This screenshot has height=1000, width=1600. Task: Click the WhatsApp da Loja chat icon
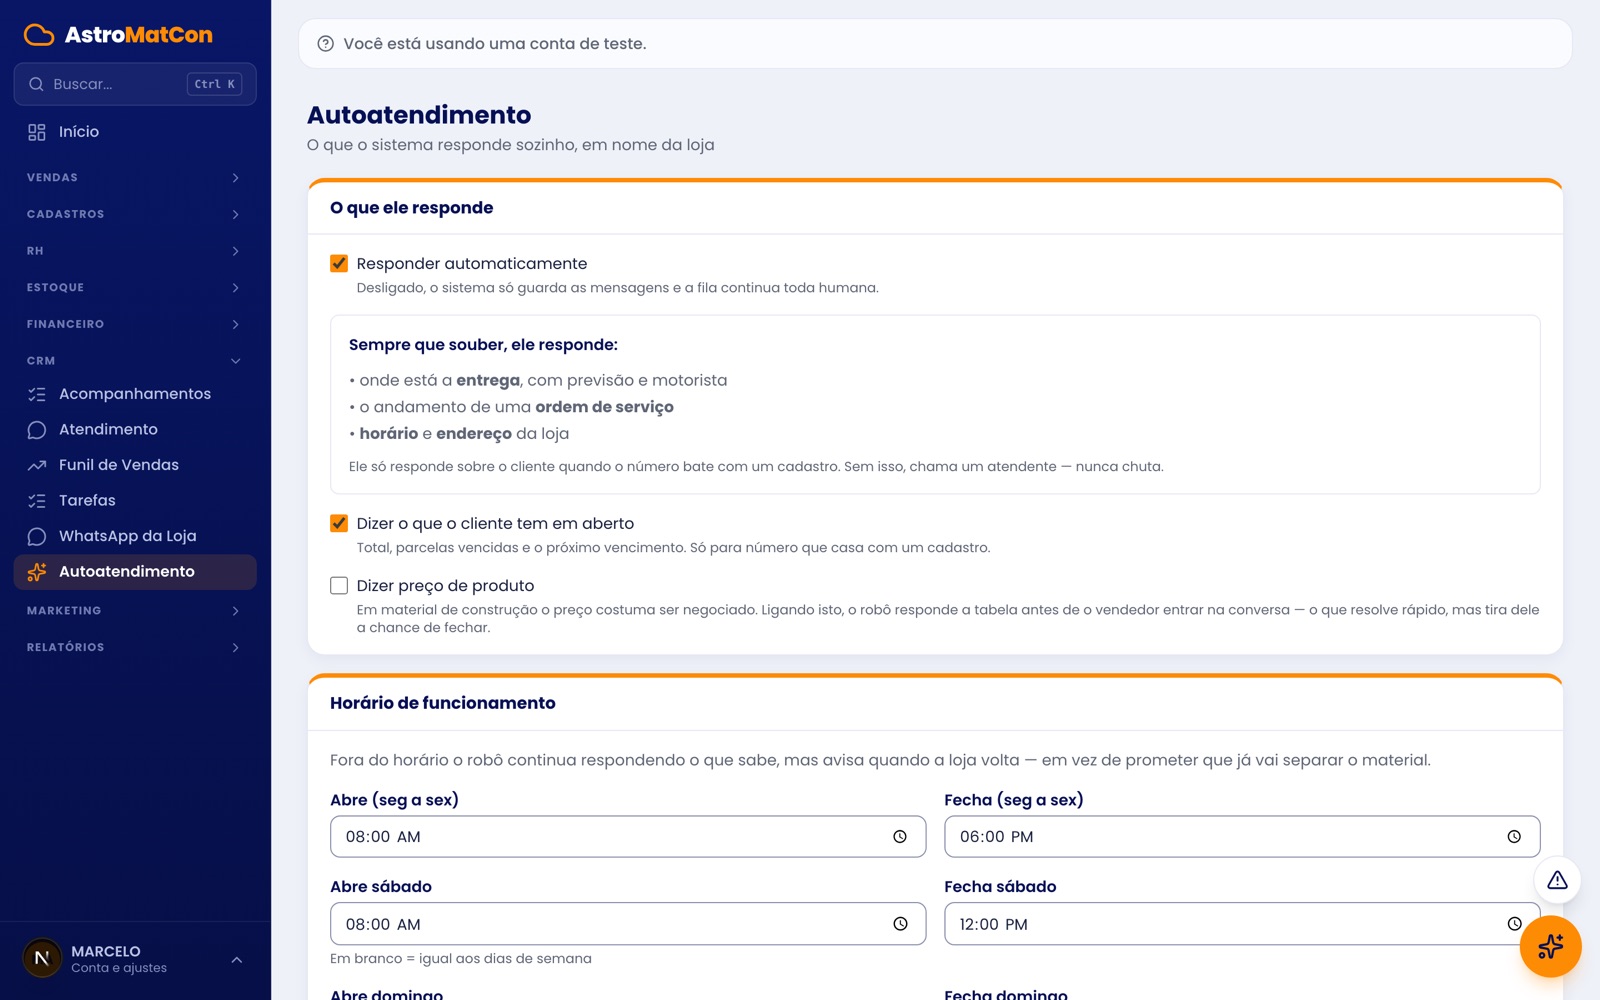37,536
